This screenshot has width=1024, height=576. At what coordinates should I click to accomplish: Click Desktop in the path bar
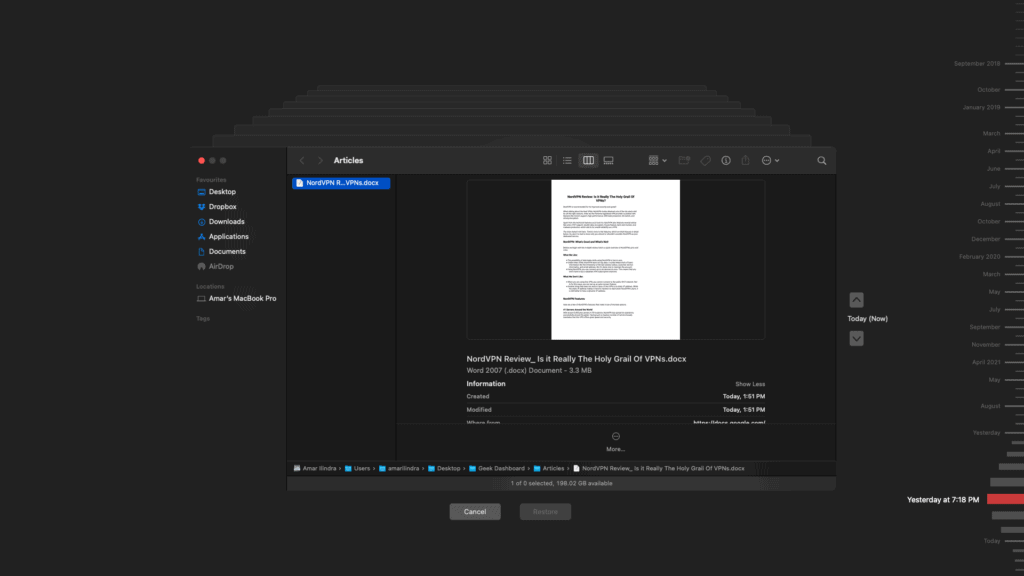coord(444,468)
